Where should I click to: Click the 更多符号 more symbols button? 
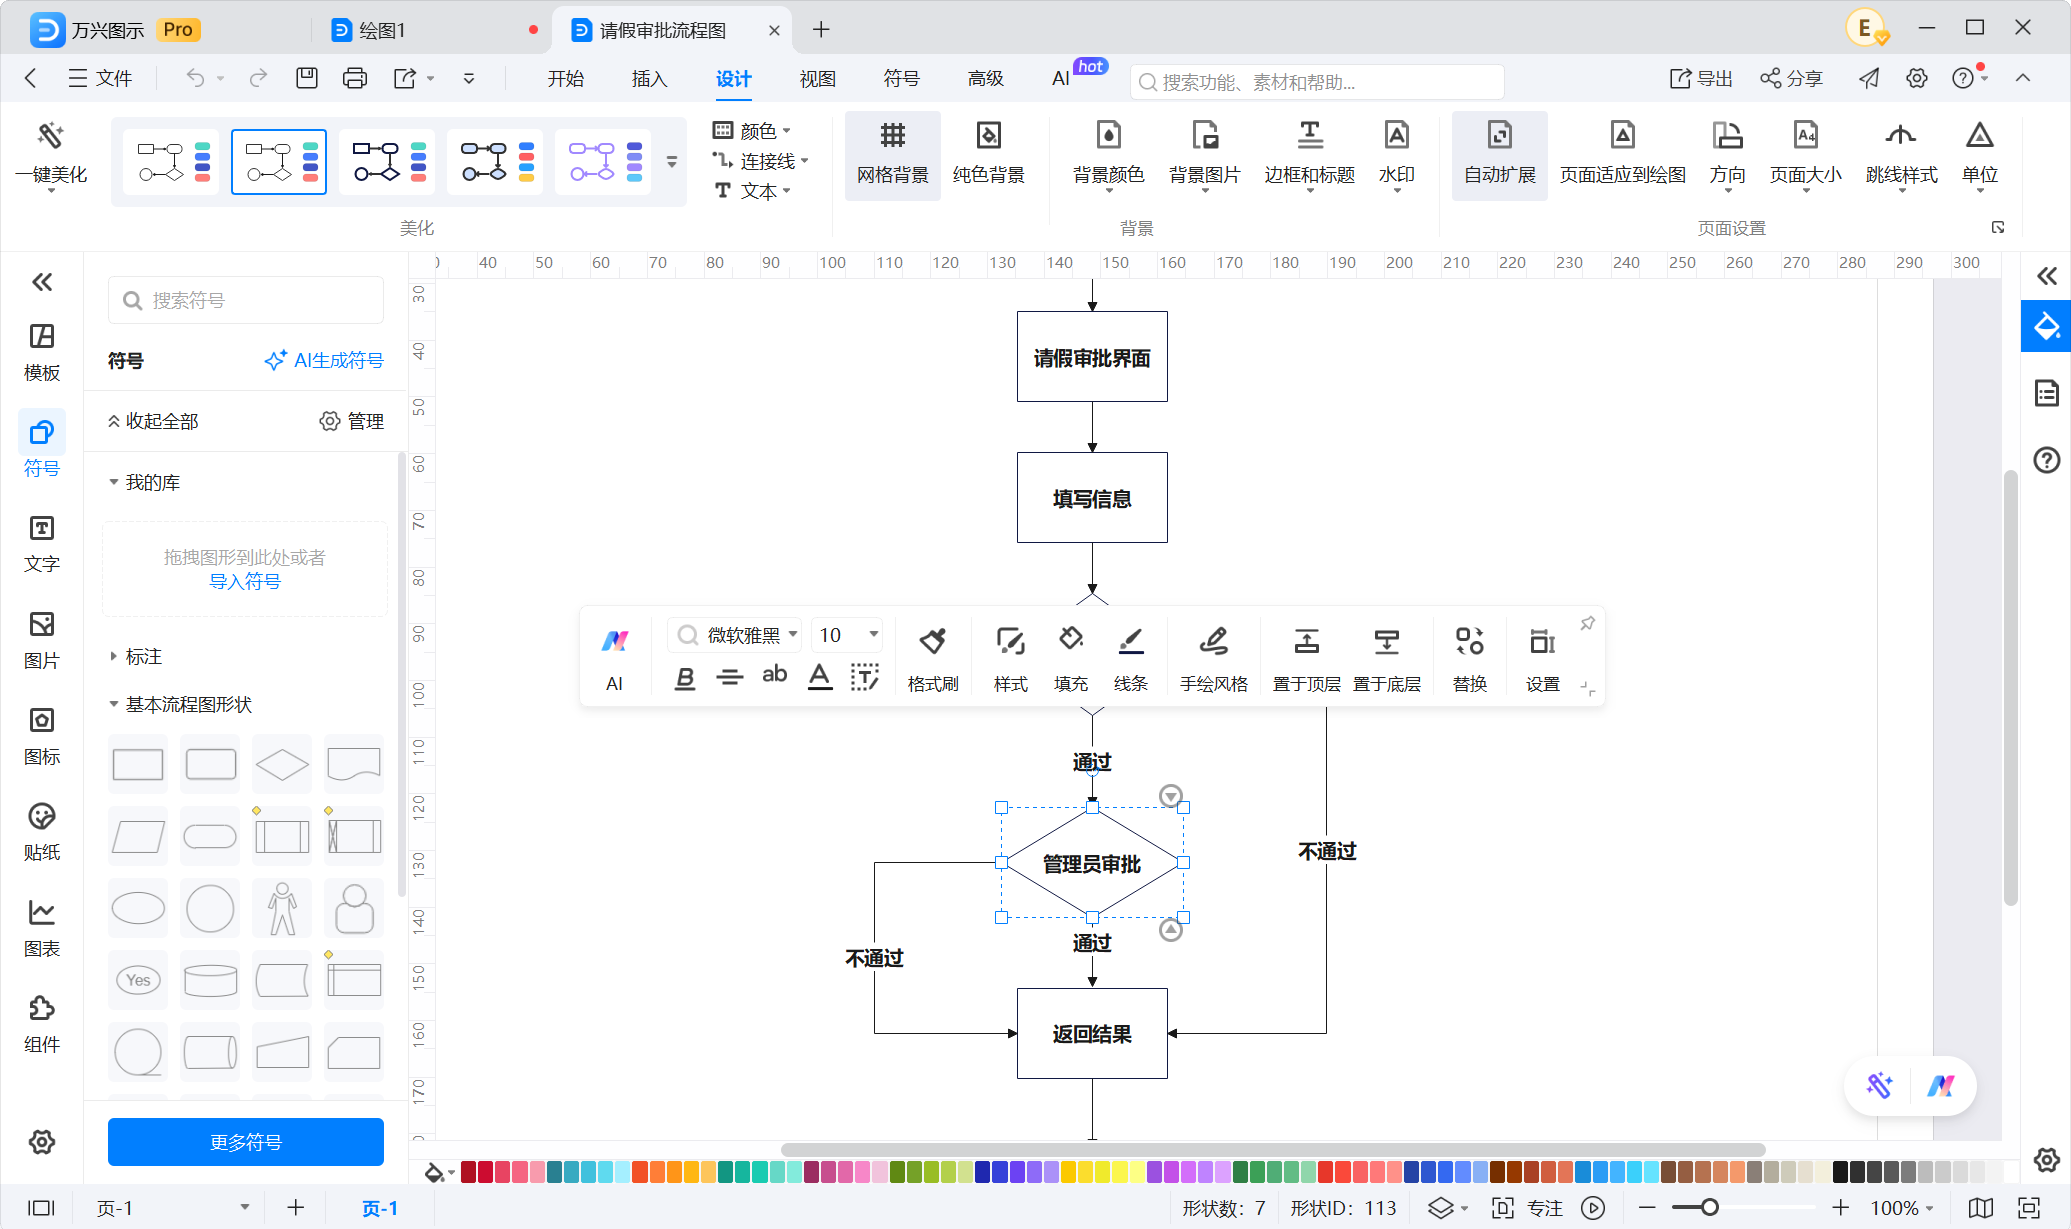tap(246, 1142)
